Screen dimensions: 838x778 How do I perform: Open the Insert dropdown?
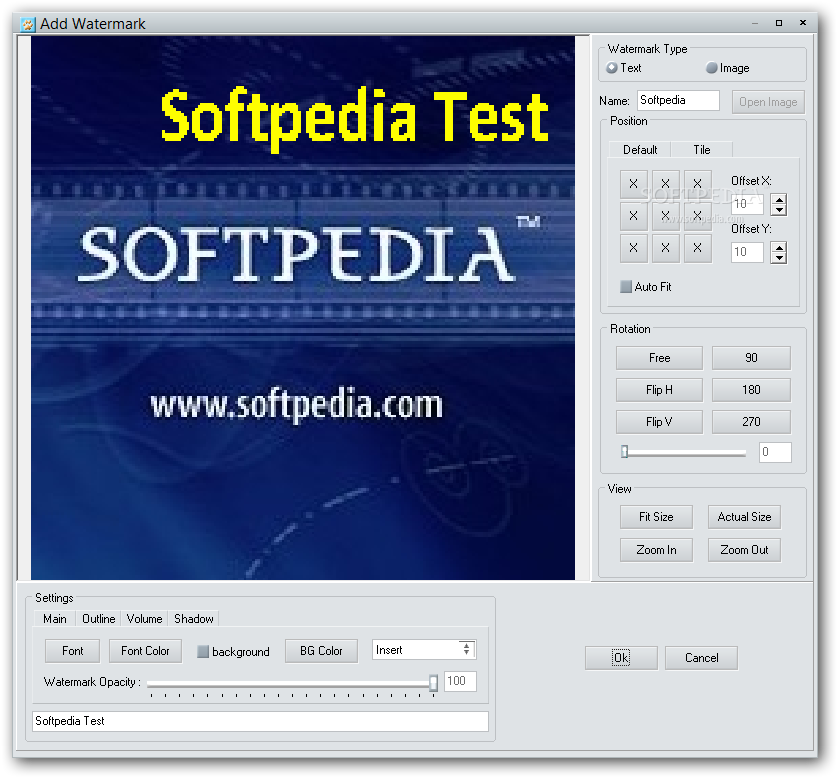(x=424, y=650)
